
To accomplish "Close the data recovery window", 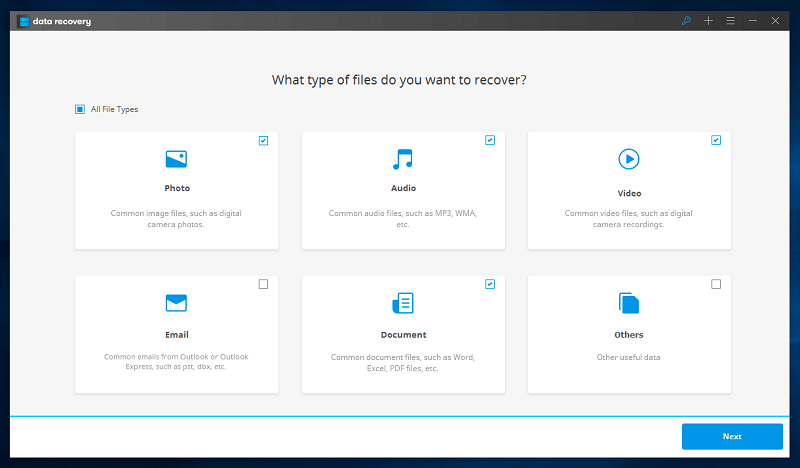I will coord(775,20).
